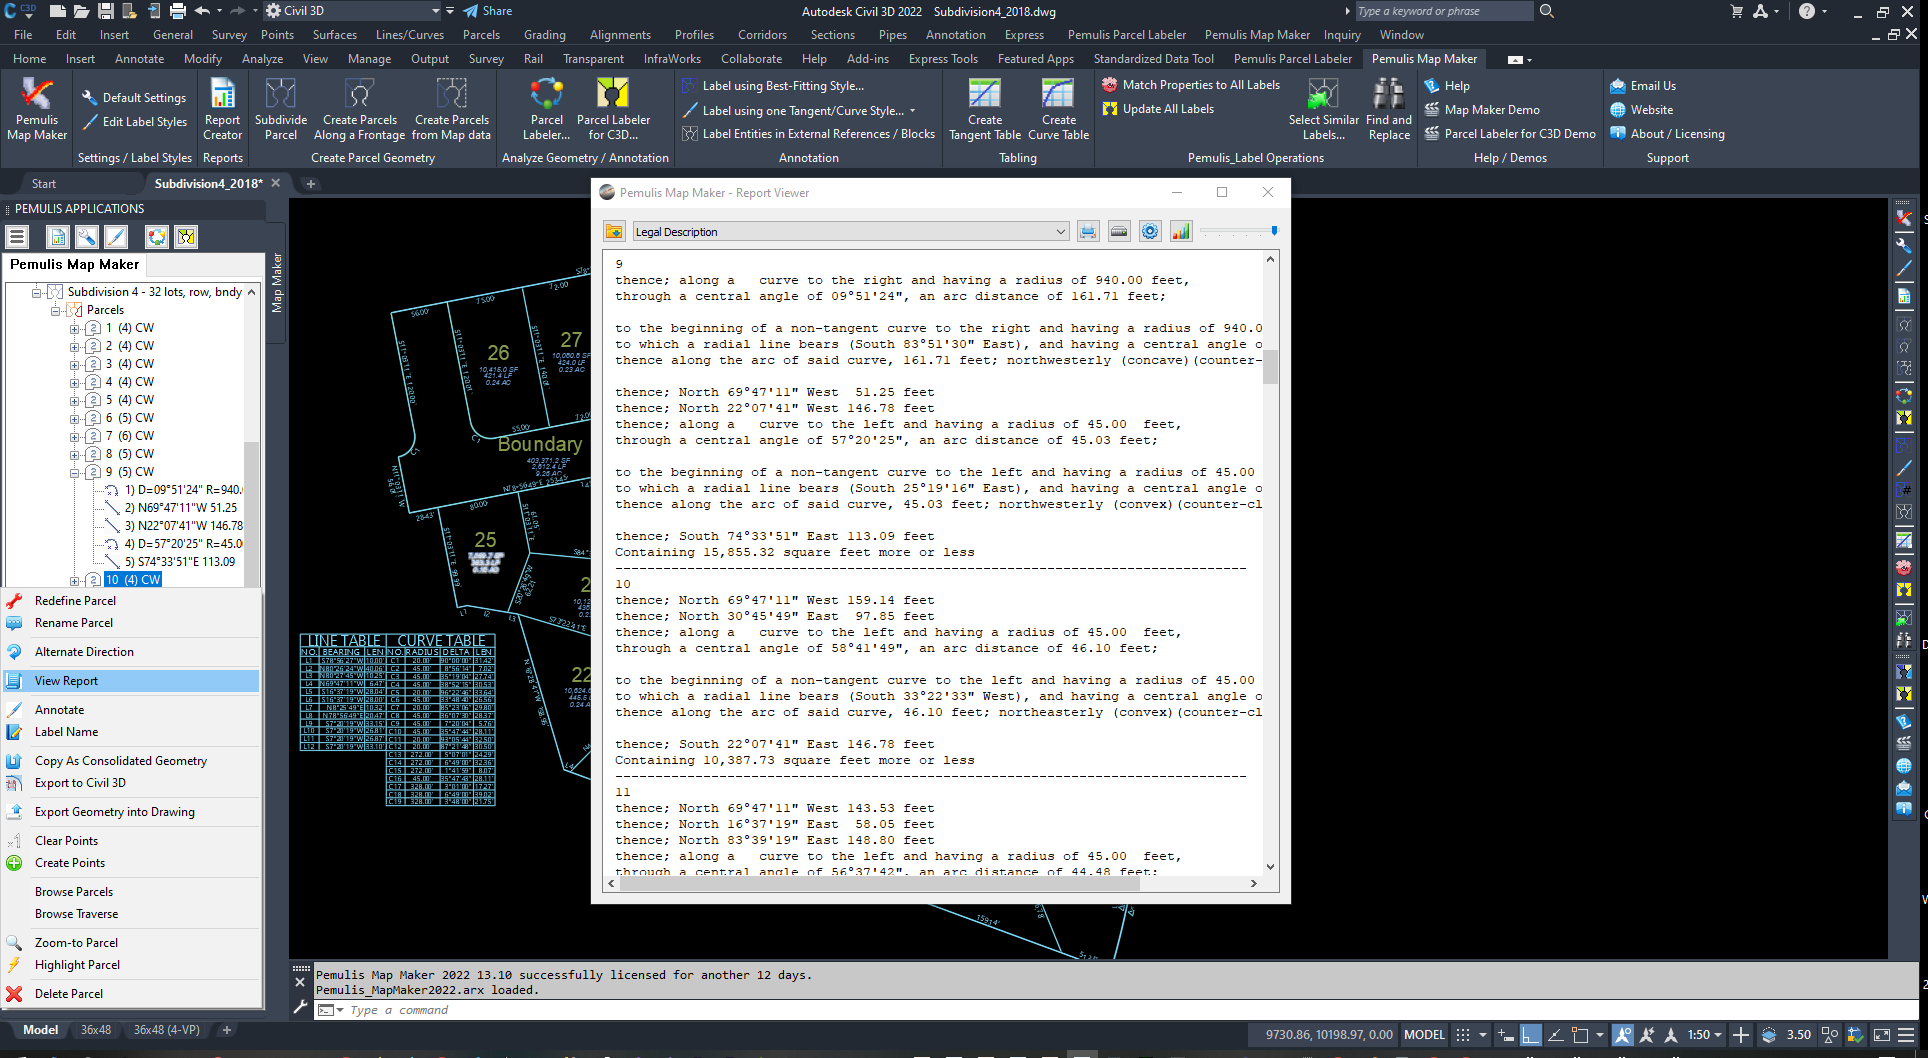Click the wrench settings icon in Pemulis panel
The image size is (1928, 1058).
pos(87,237)
